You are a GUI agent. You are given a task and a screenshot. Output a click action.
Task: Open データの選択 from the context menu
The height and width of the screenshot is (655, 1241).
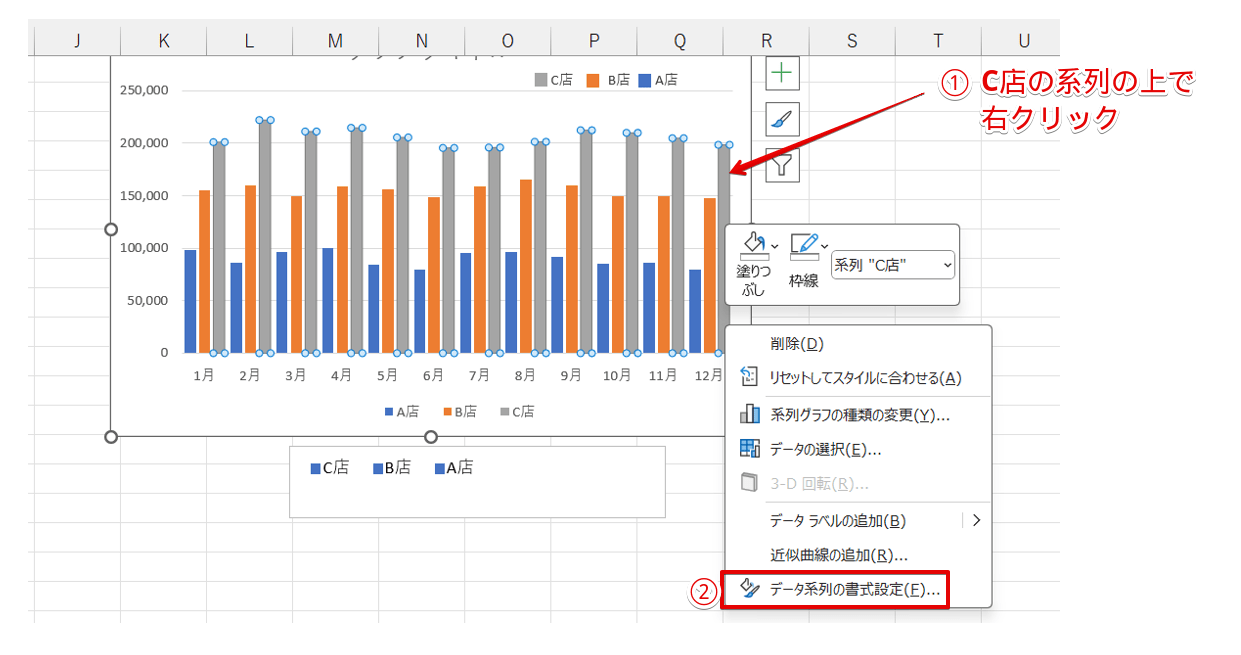pyautogui.click(x=825, y=450)
